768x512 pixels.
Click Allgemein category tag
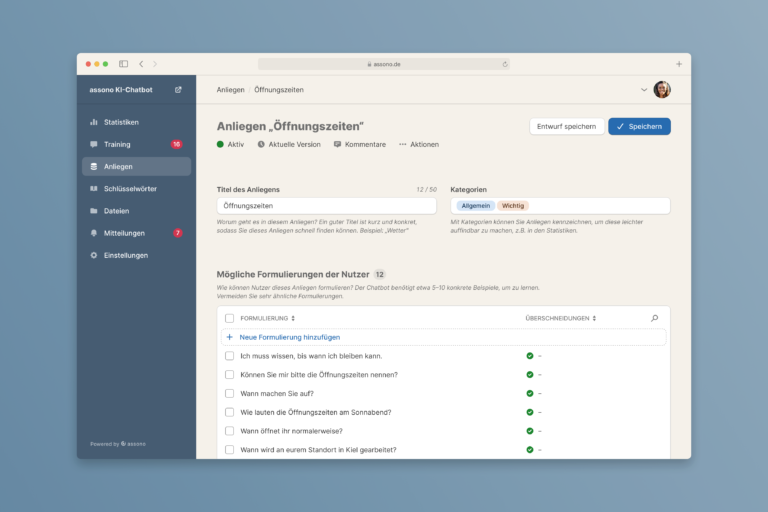[x=476, y=206]
